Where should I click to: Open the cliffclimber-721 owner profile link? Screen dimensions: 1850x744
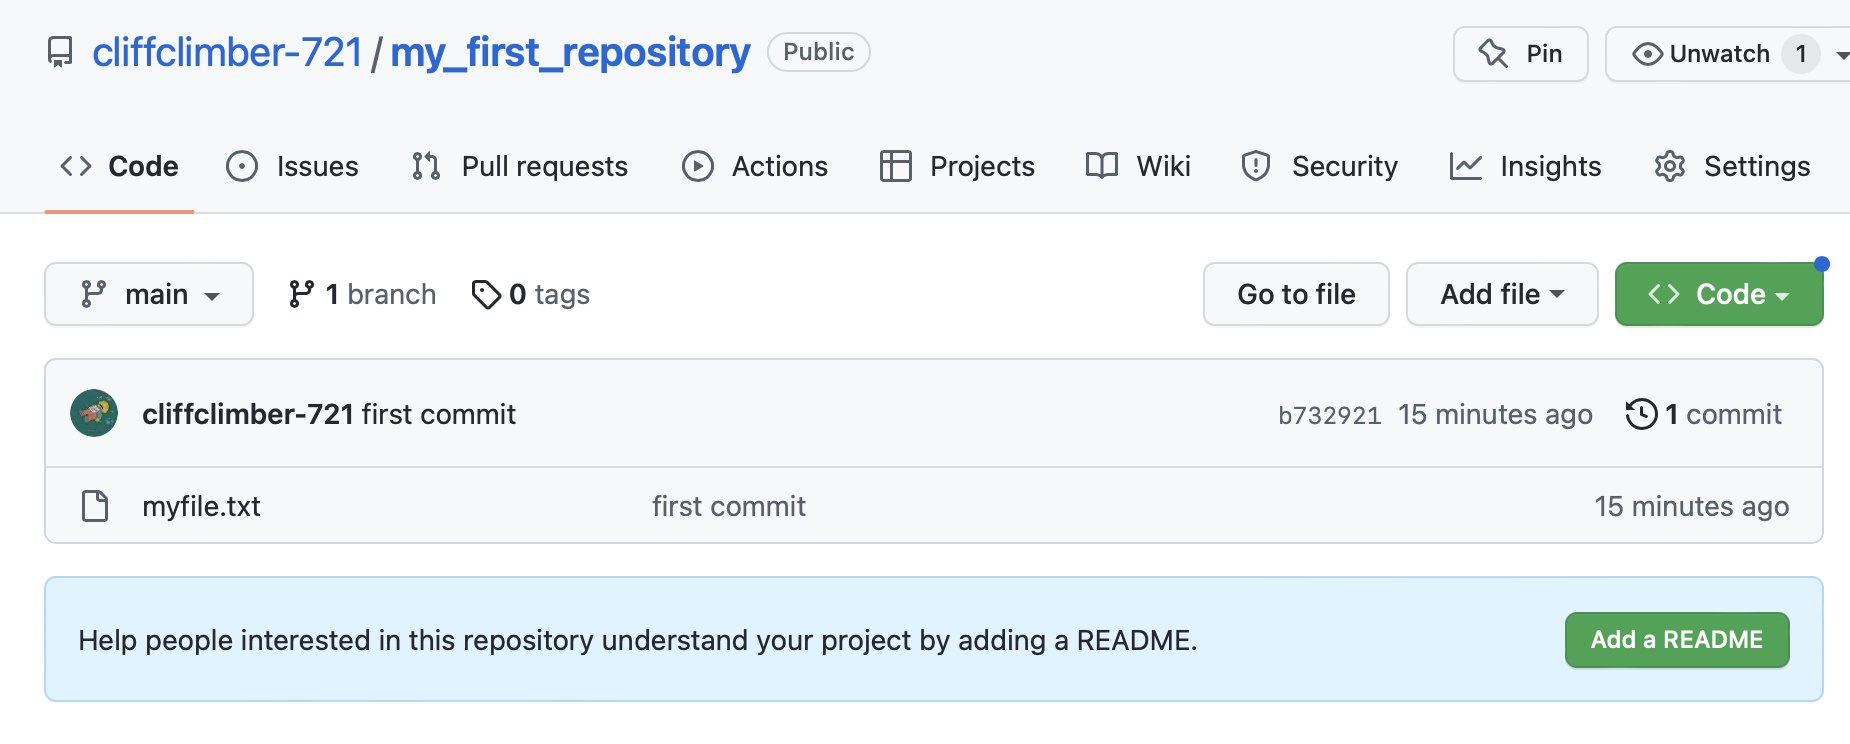(227, 52)
